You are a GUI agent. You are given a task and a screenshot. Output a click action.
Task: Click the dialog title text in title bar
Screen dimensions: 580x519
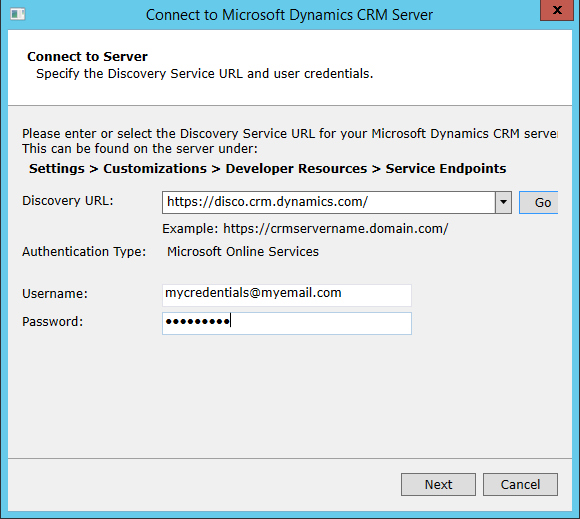point(289,15)
